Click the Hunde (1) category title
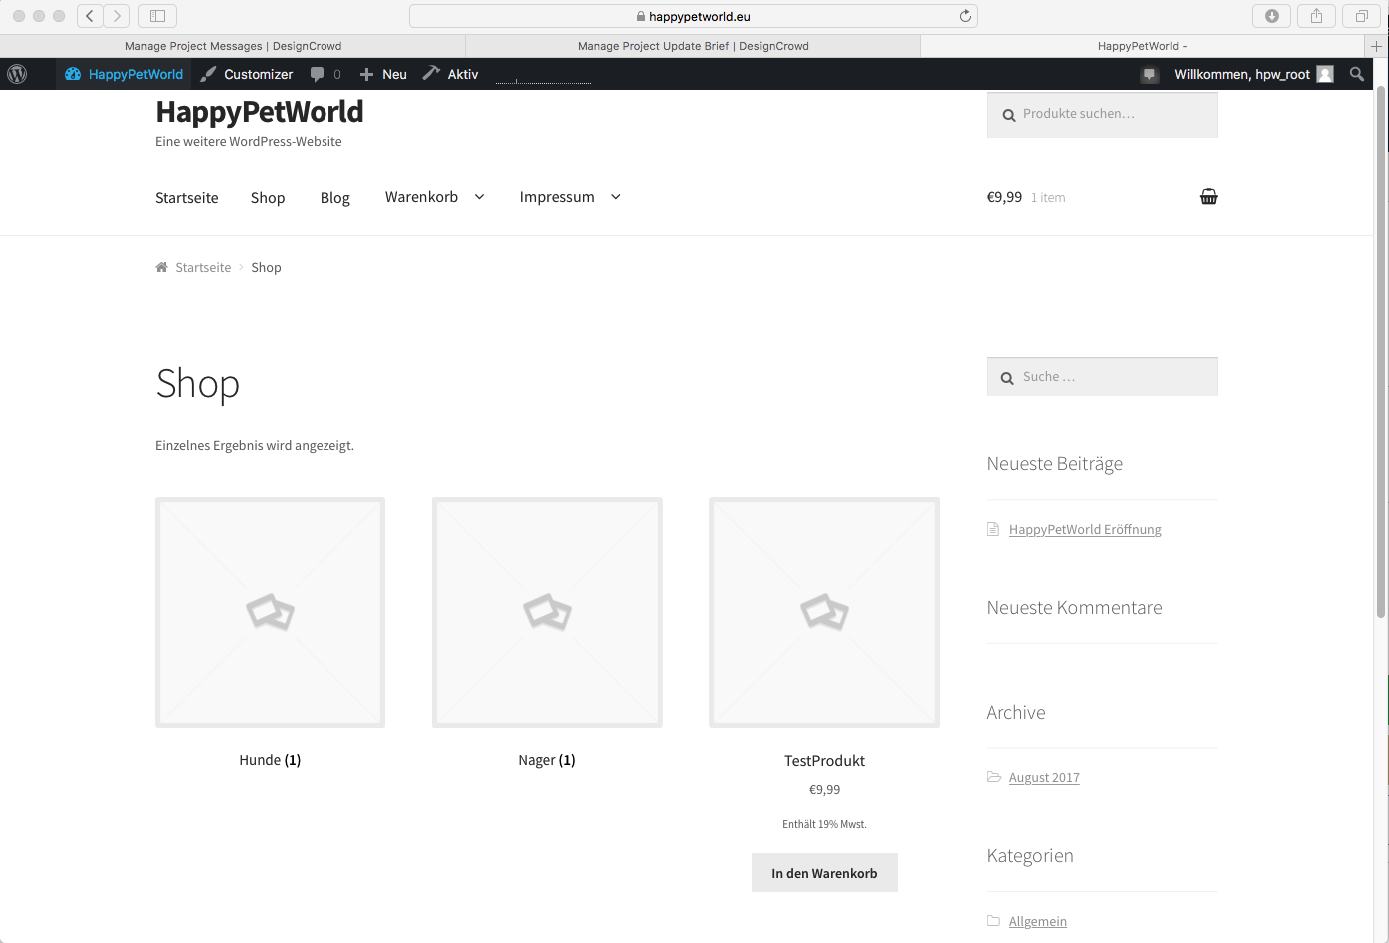The image size is (1389, 943). [270, 760]
